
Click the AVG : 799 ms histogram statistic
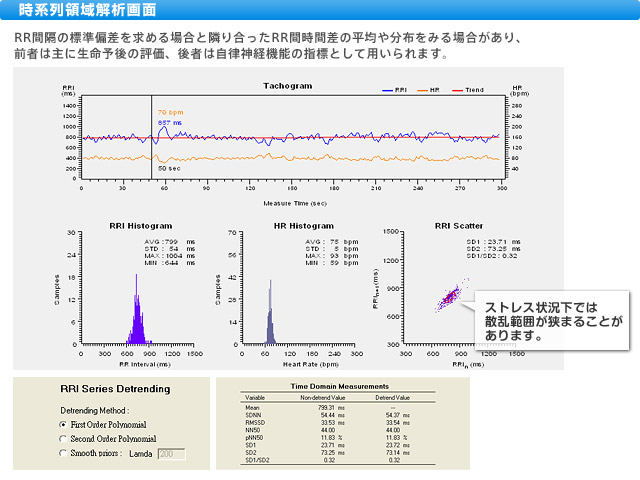(170, 242)
